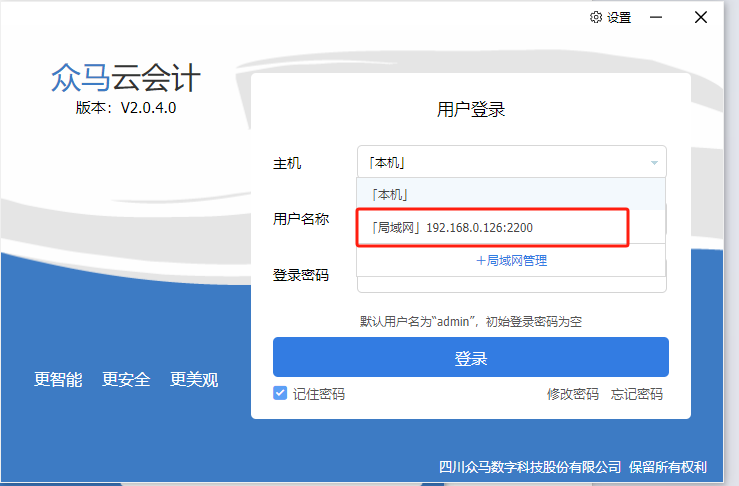Screen dimensions: 739x486
Task: Click the 登录密码 password input field
Action: [x=512, y=284]
